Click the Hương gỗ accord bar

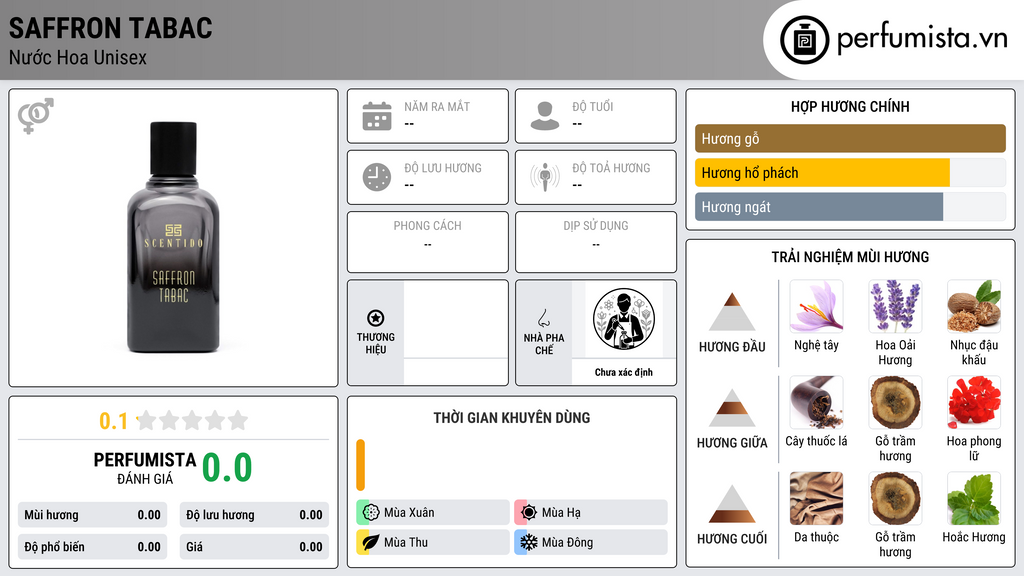[x=850, y=138]
